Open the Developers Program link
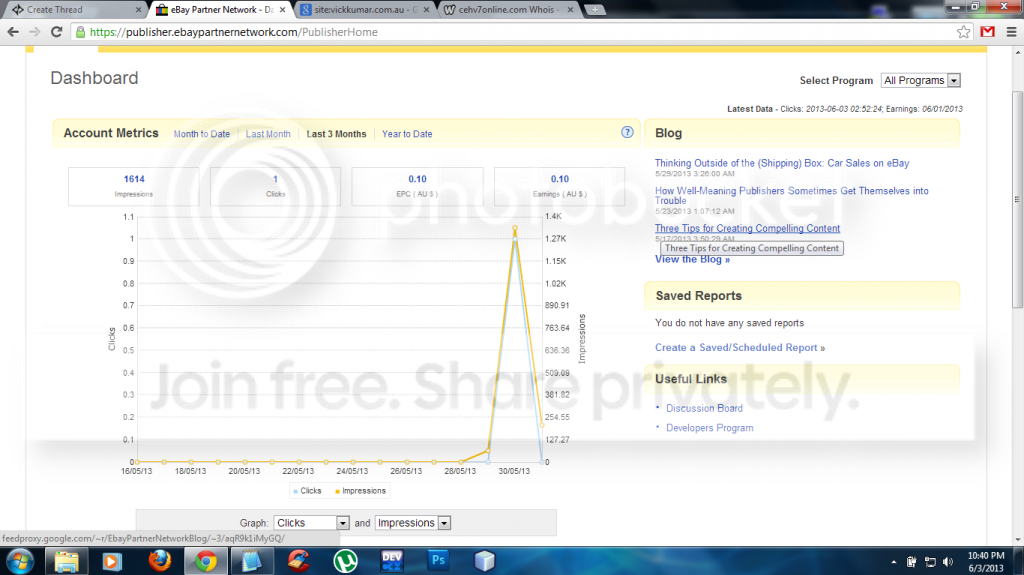 [709, 428]
